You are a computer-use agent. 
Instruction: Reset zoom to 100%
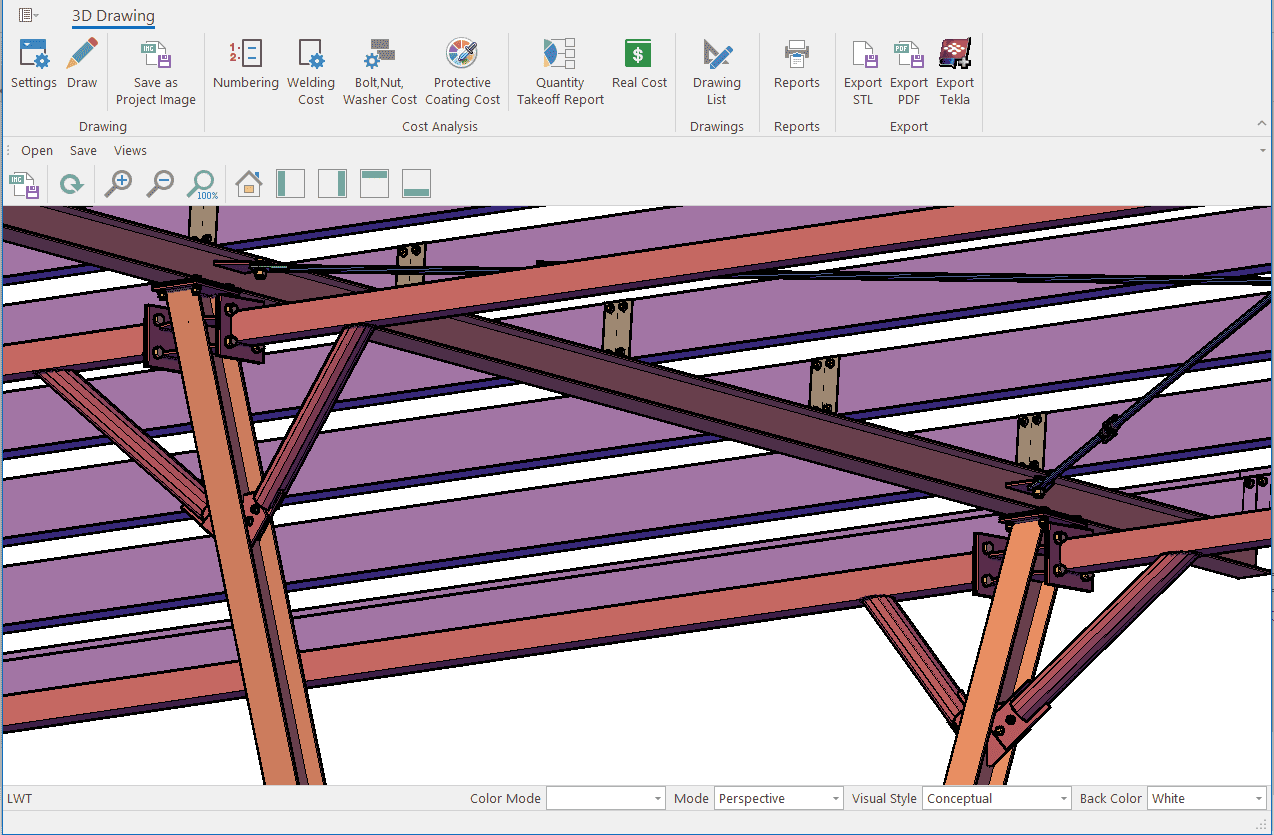click(x=203, y=183)
